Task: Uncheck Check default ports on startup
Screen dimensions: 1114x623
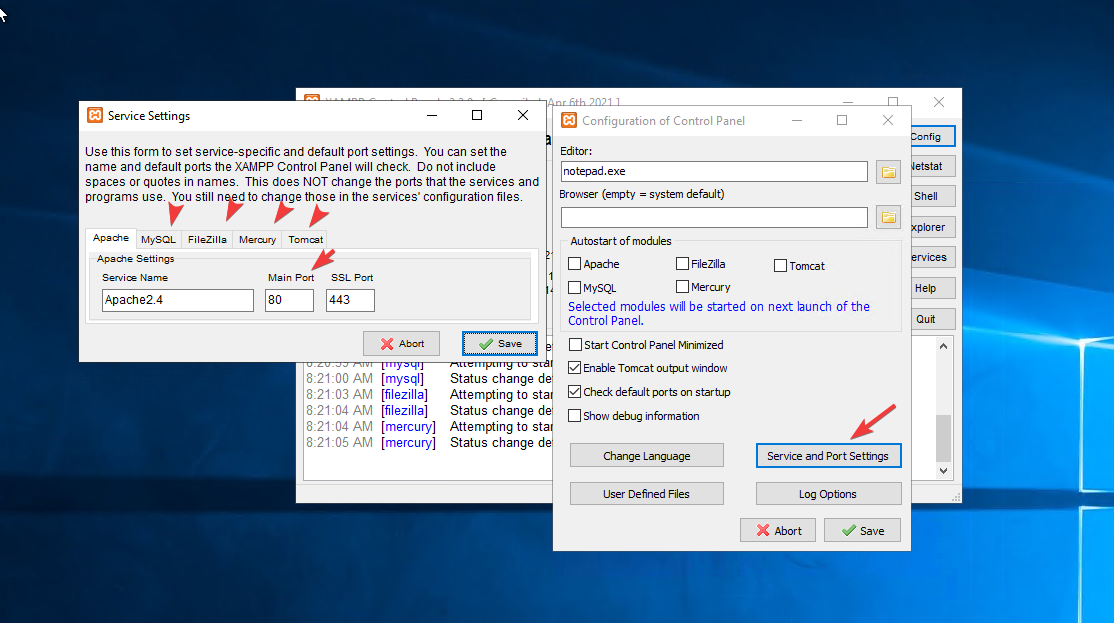Action: pos(575,391)
